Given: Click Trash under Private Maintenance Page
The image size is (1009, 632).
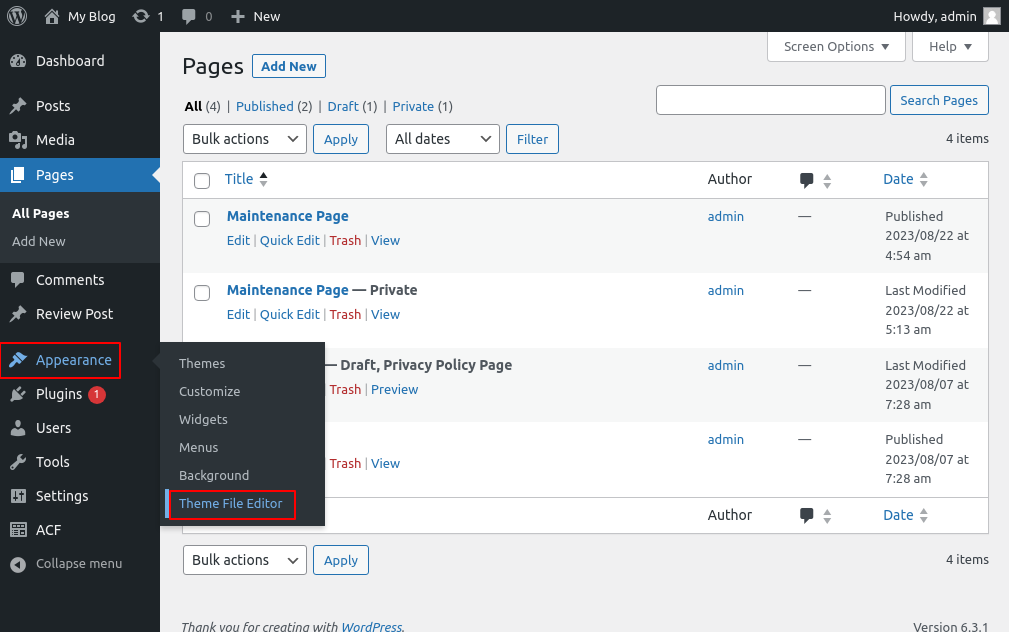Looking at the screenshot, I should [x=346, y=315].
